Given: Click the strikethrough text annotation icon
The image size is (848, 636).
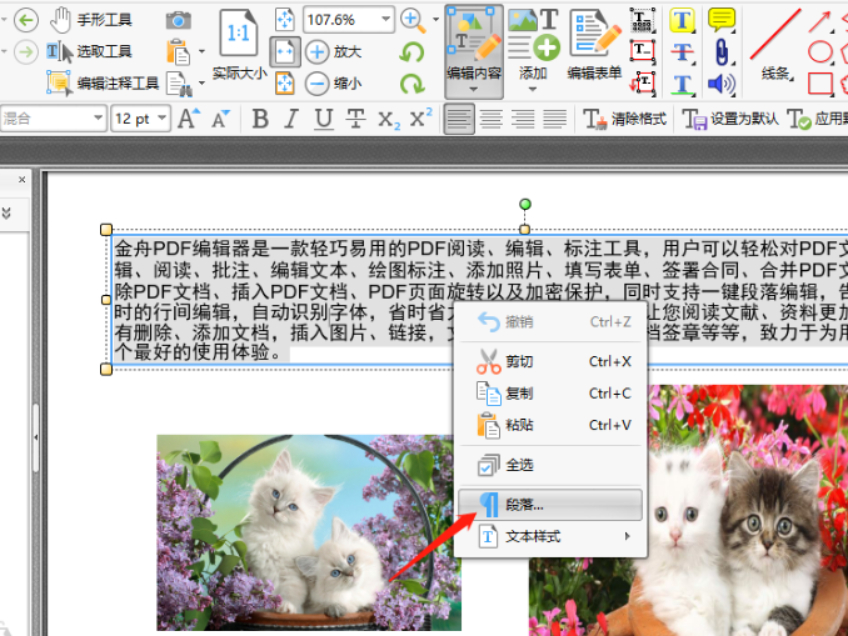Looking at the screenshot, I should [x=681, y=52].
